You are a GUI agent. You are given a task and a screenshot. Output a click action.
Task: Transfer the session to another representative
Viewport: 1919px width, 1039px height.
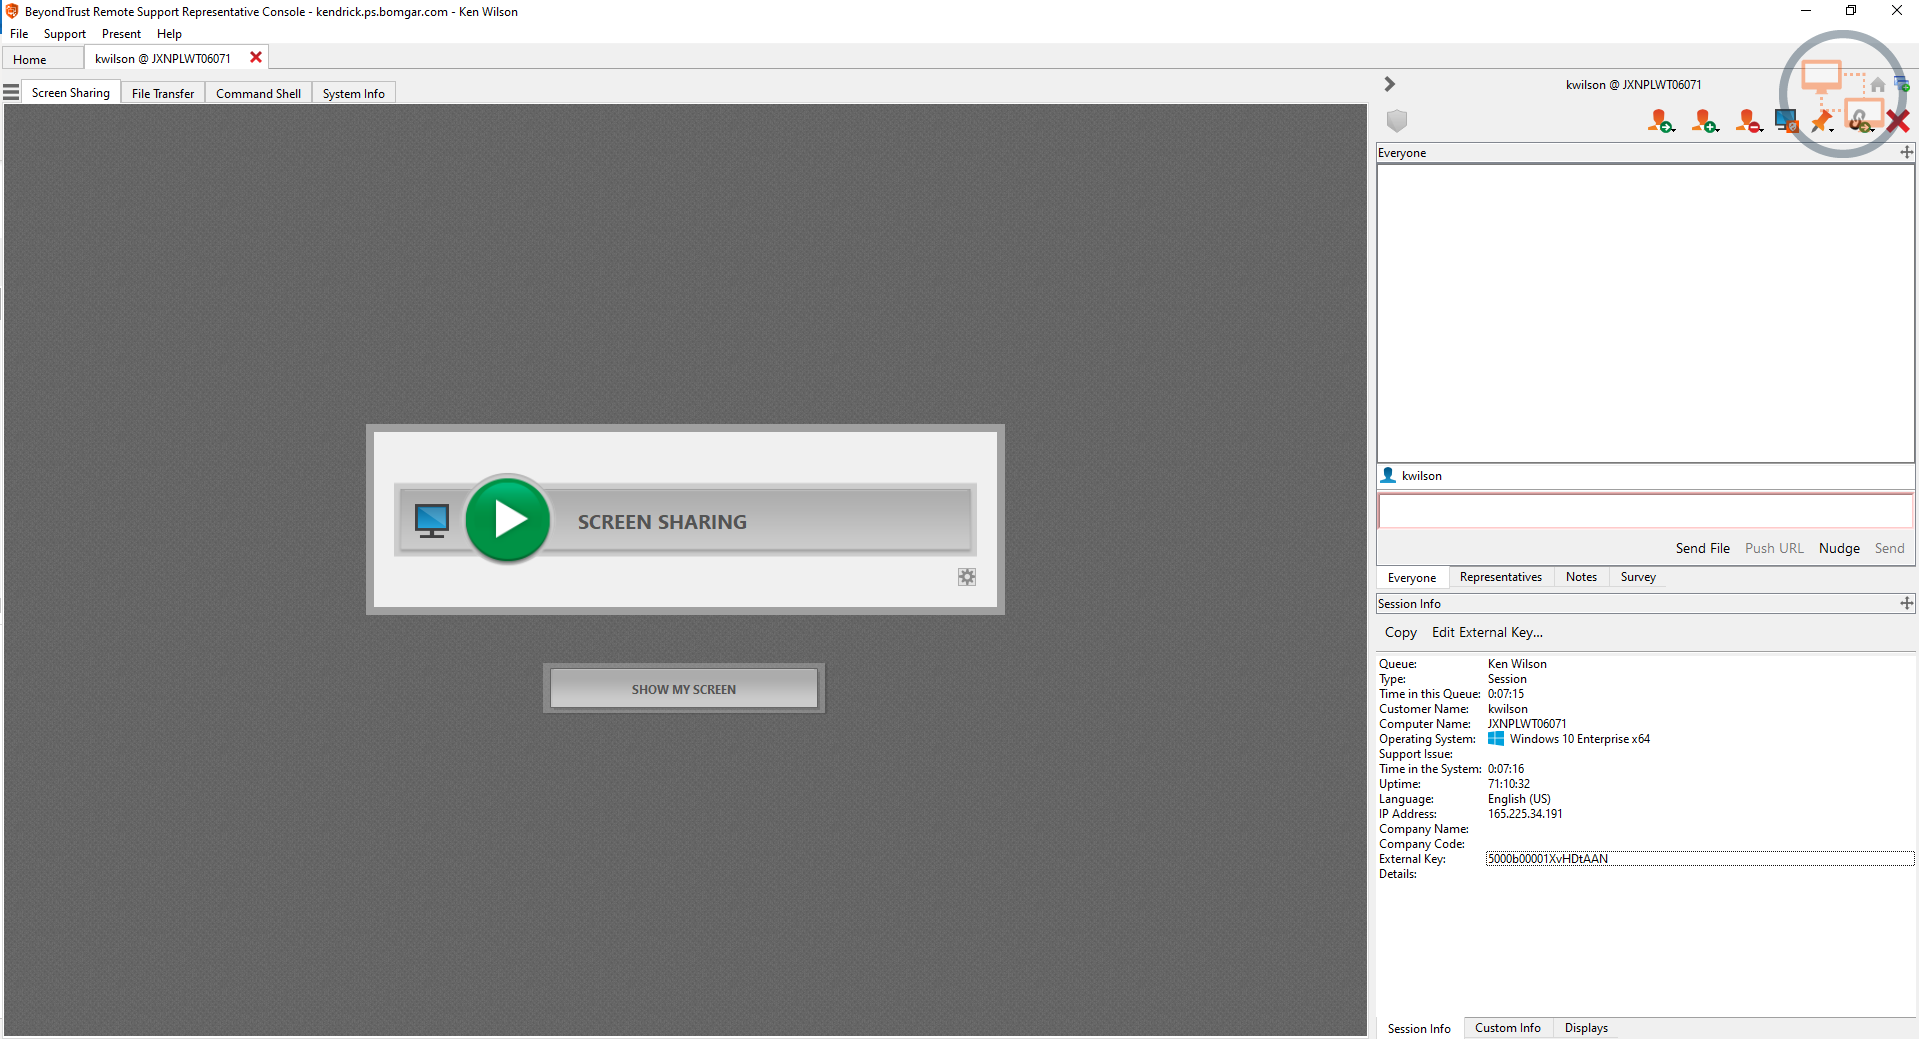[x=1659, y=120]
